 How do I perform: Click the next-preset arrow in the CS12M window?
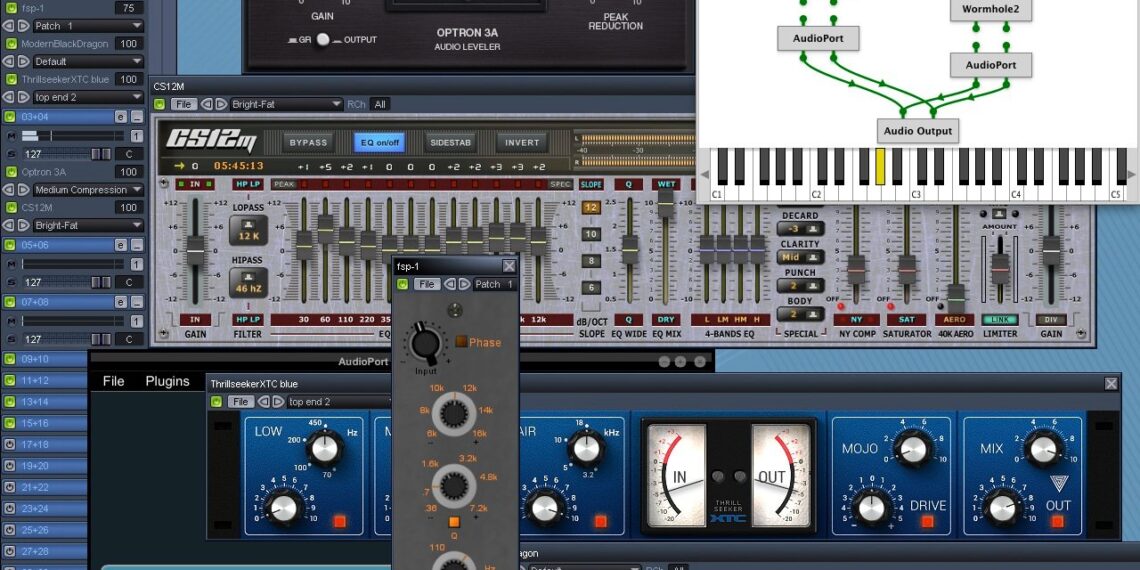pos(221,104)
